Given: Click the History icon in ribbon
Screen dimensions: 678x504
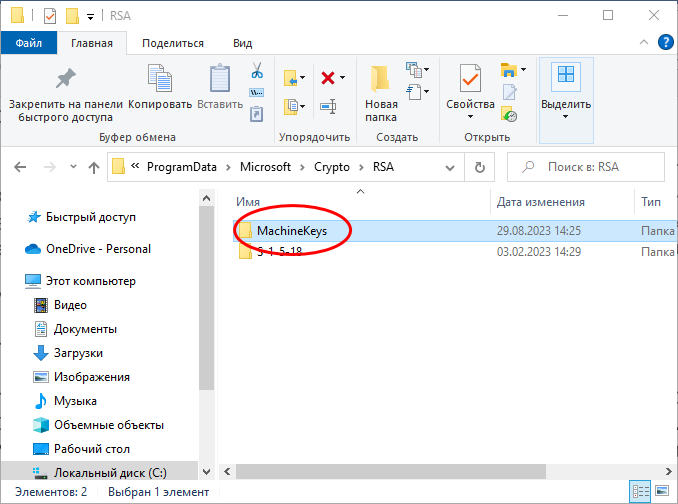Looking at the screenshot, I should tap(509, 114).
